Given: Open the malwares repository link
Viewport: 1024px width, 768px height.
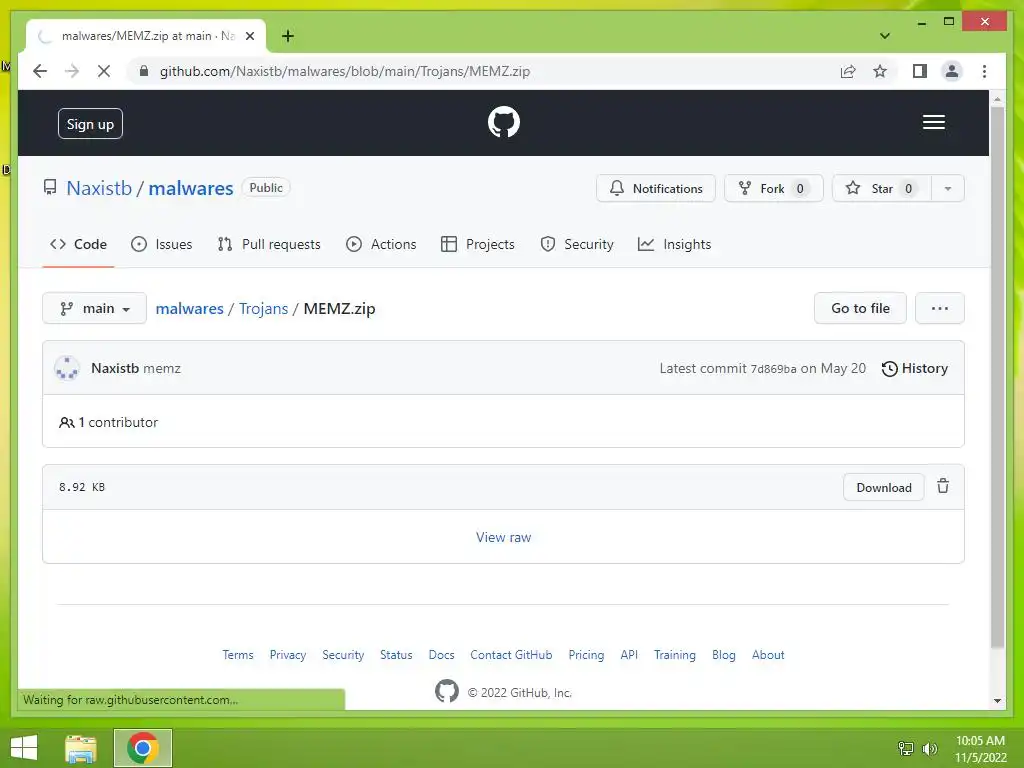Looking at the screenshot, I should pos(191,188).
